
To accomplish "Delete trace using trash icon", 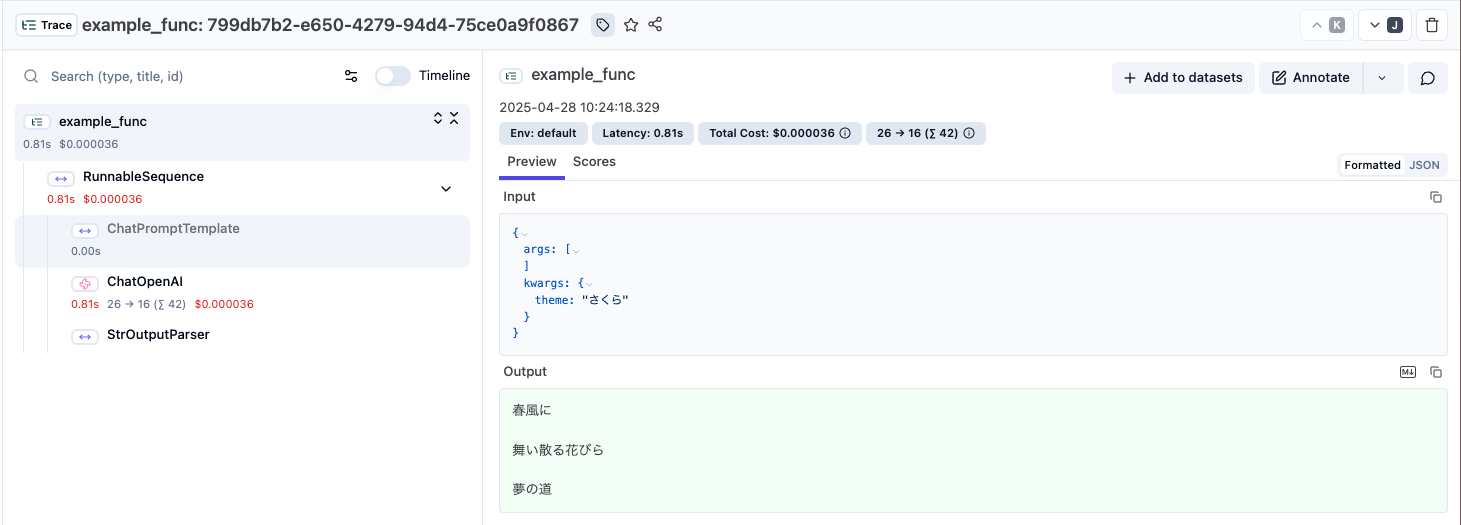I will point(1432,25).
